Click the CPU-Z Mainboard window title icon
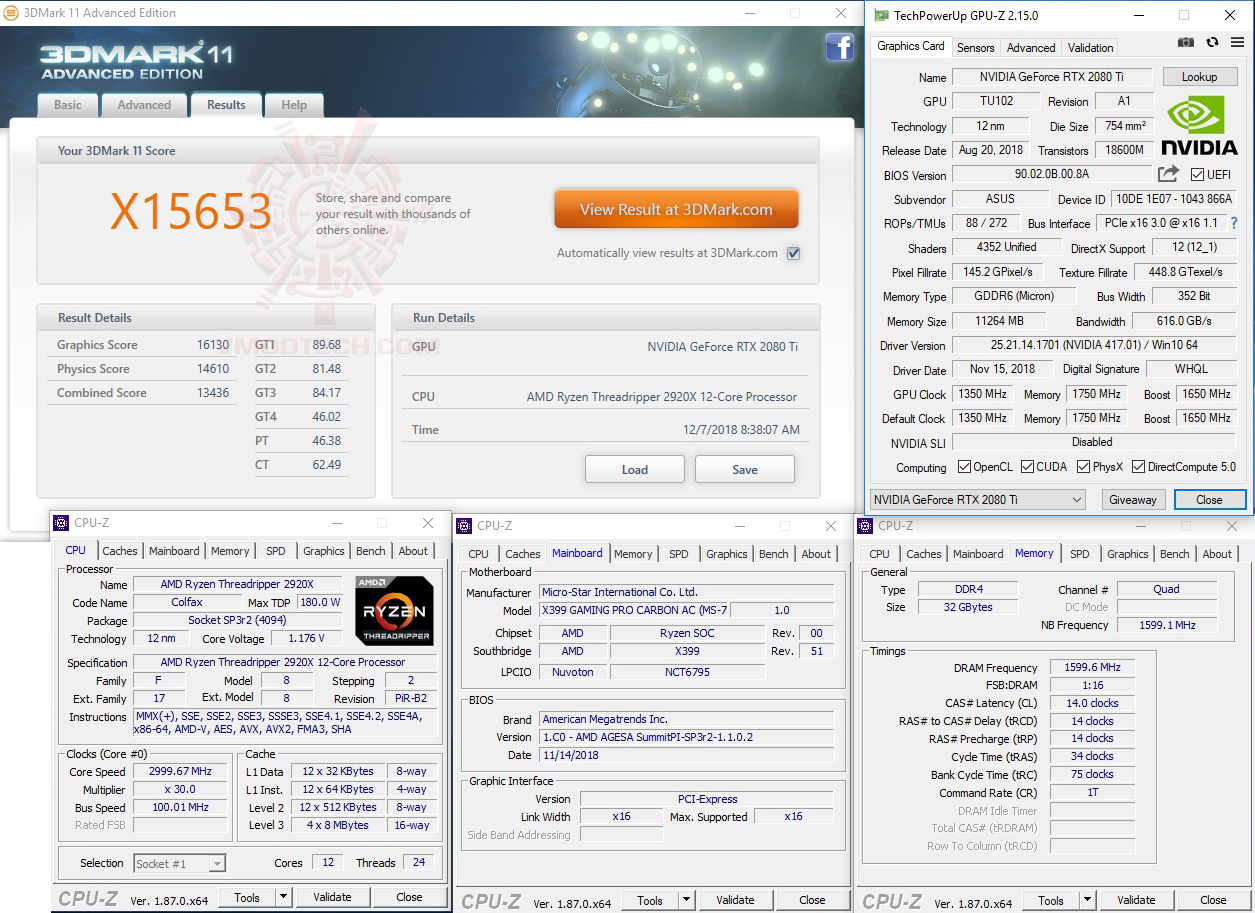Image resolution: width=1255 pixels, height=913 pixels. (465, 526)
